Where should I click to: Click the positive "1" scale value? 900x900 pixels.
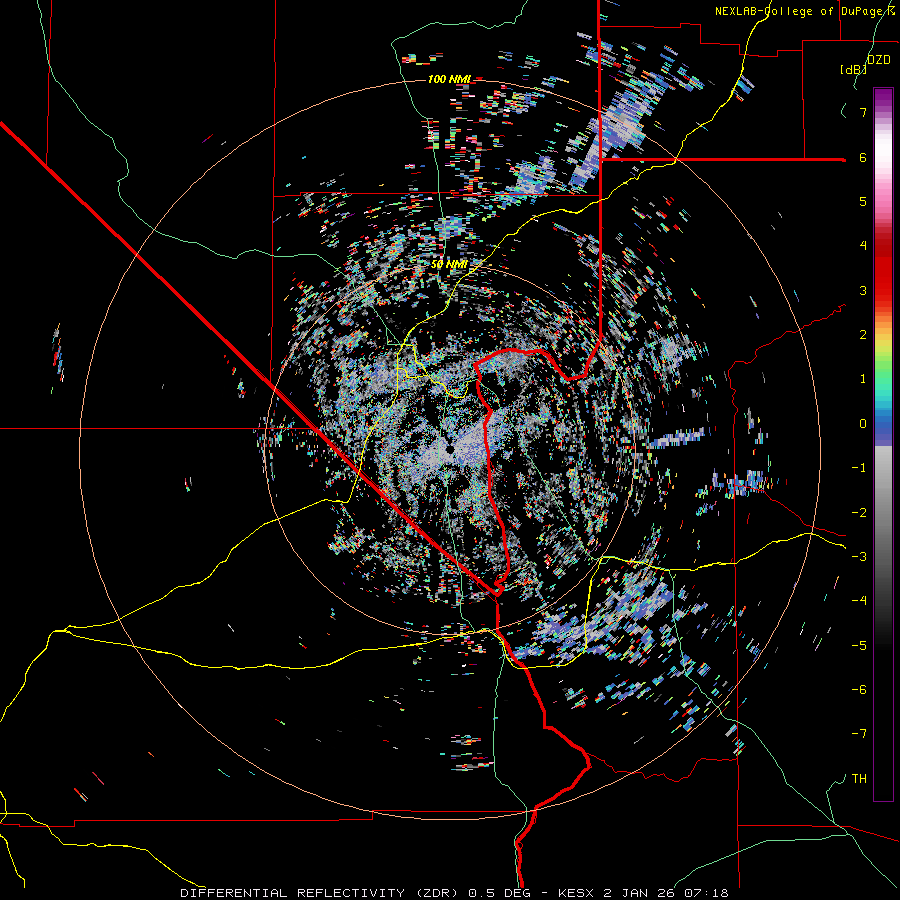(x=863, y=379)
